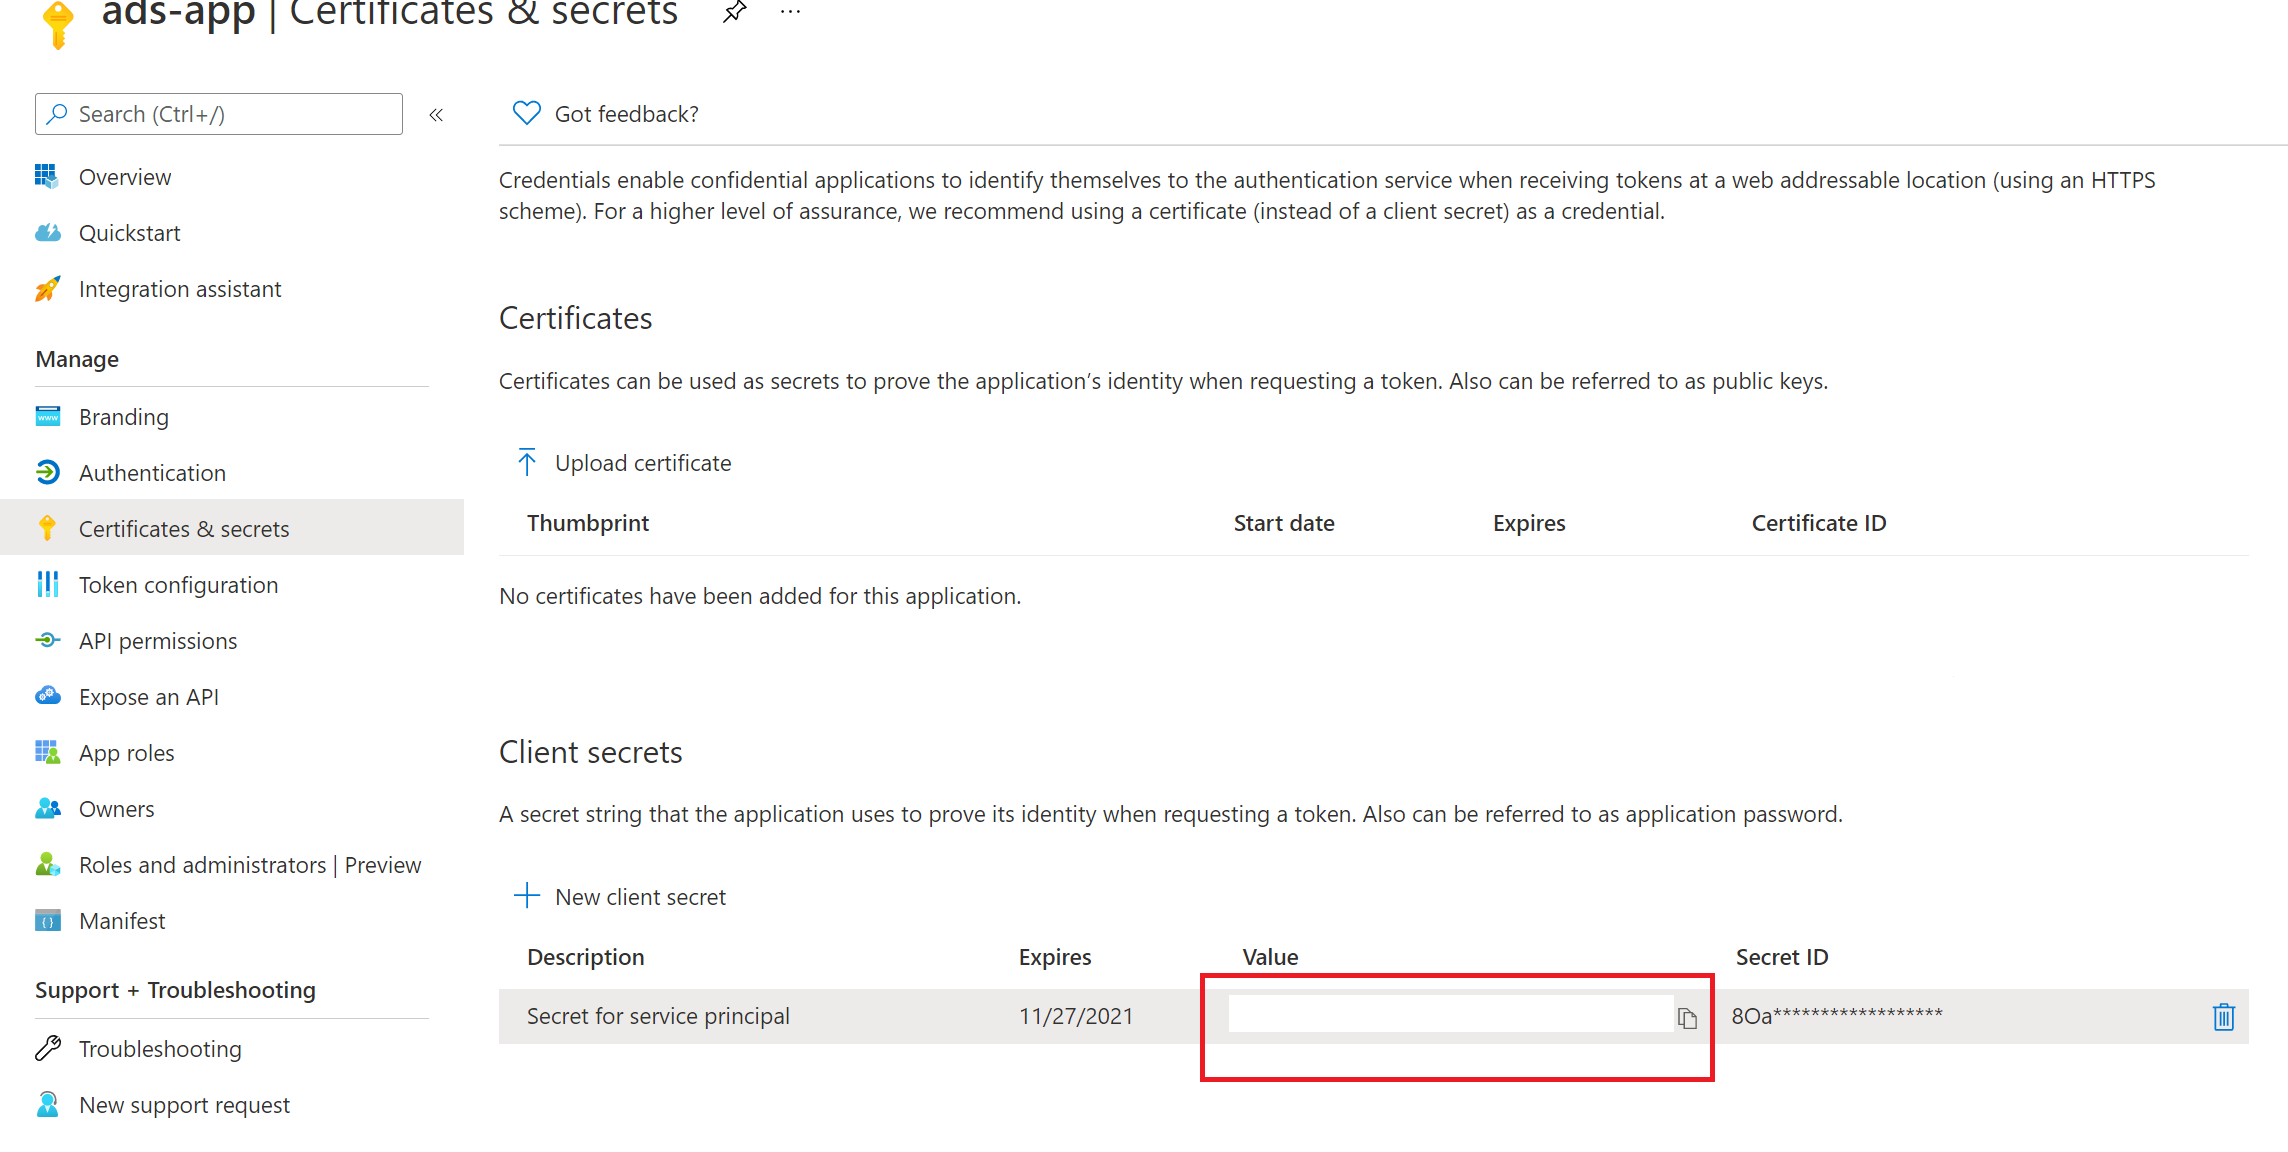Viewport: 2288px width, 1152px height.
Task: Click the Token configuration icon
Action: pyautogui.click(x=44, y=585)
